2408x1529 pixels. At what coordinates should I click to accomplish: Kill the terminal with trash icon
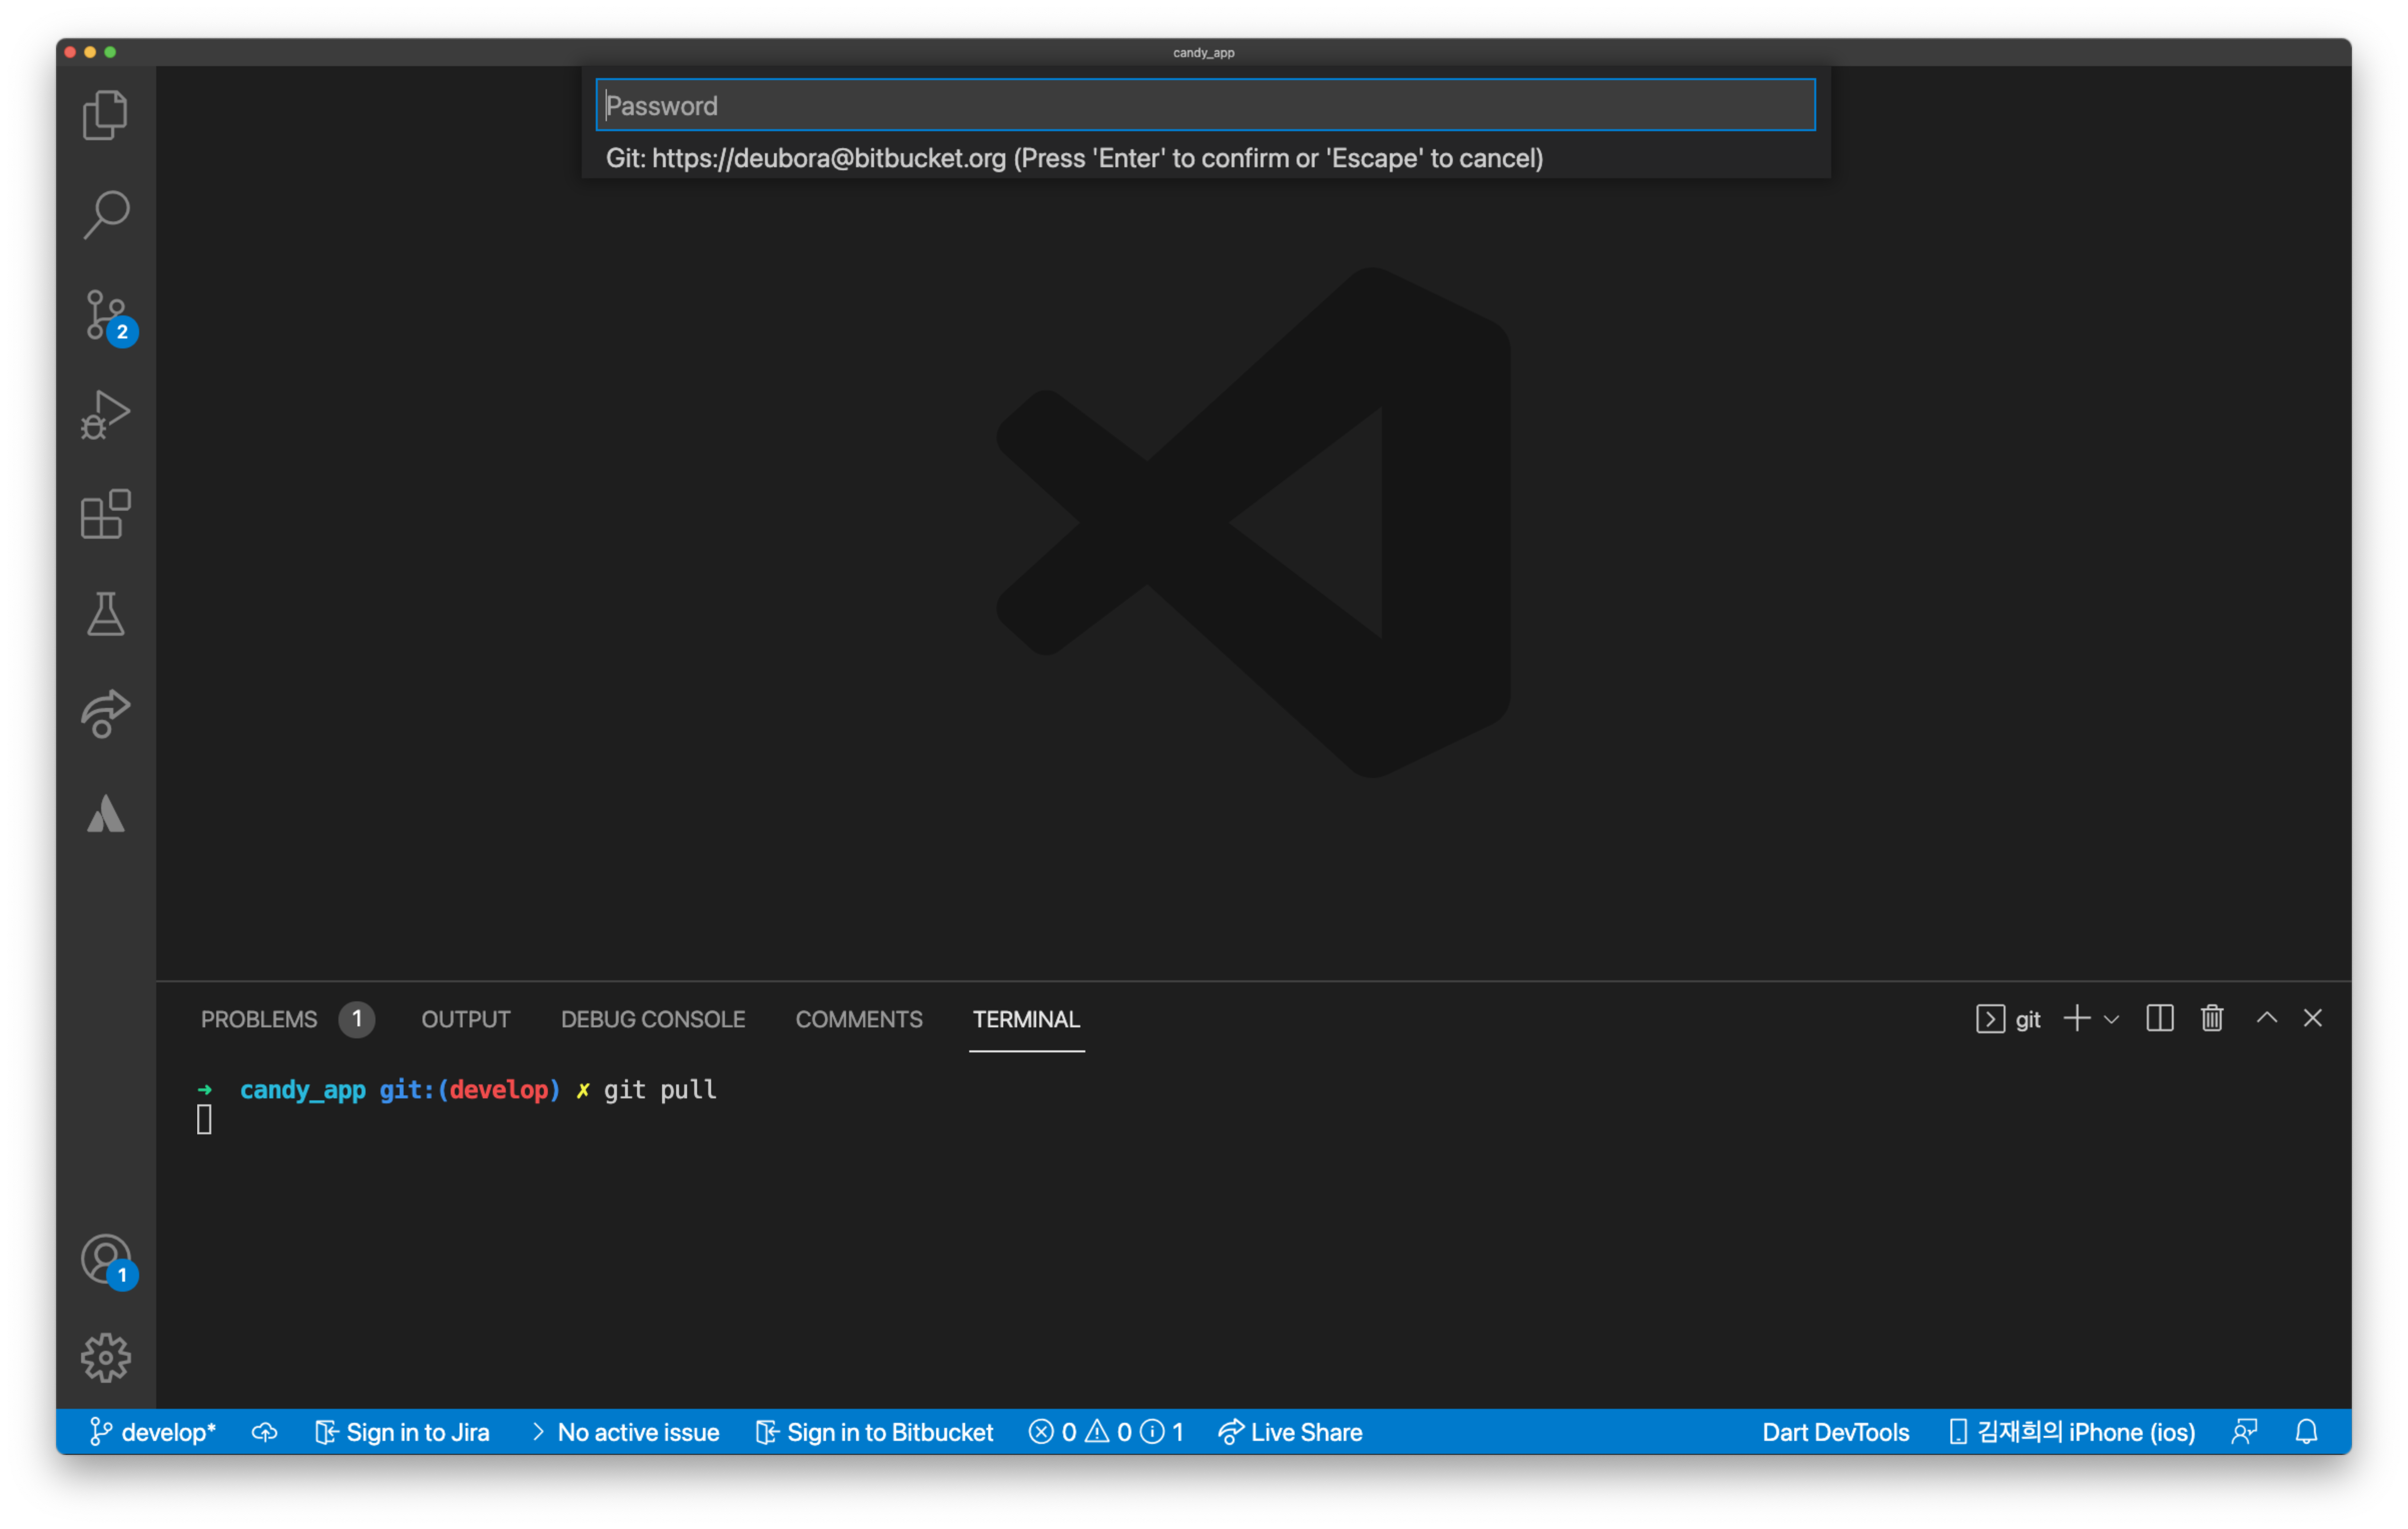coord(2211,1018)
